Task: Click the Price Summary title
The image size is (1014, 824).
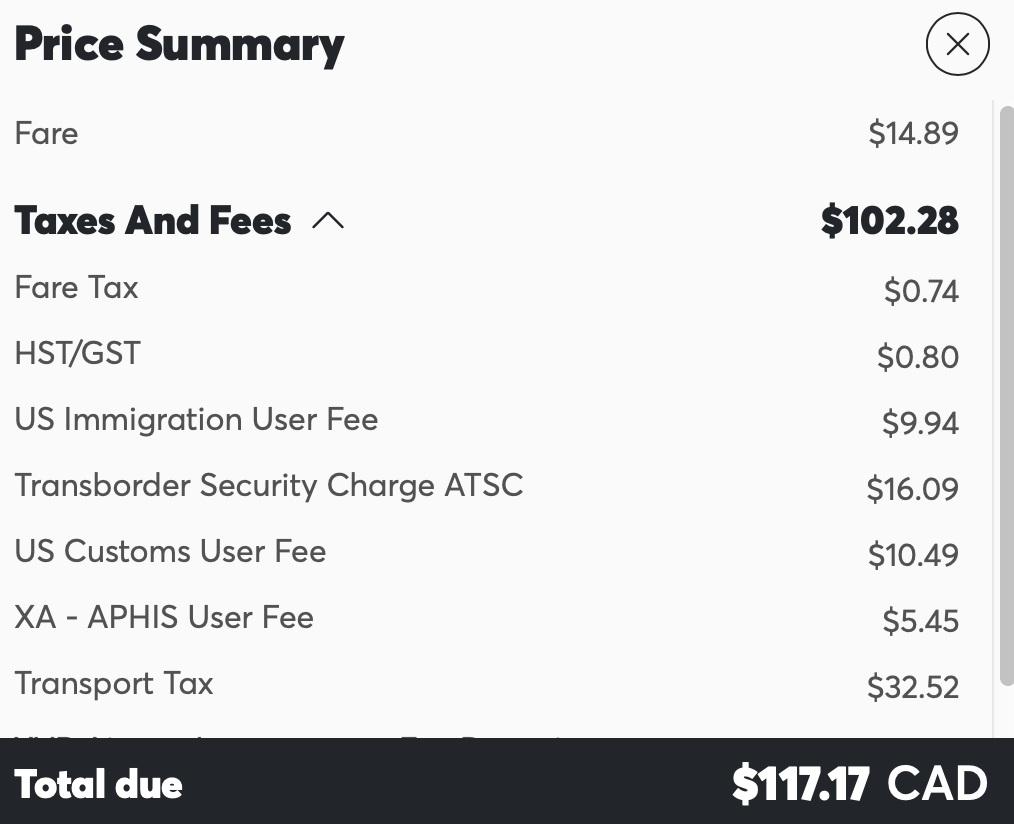Action: pos(179,45)
